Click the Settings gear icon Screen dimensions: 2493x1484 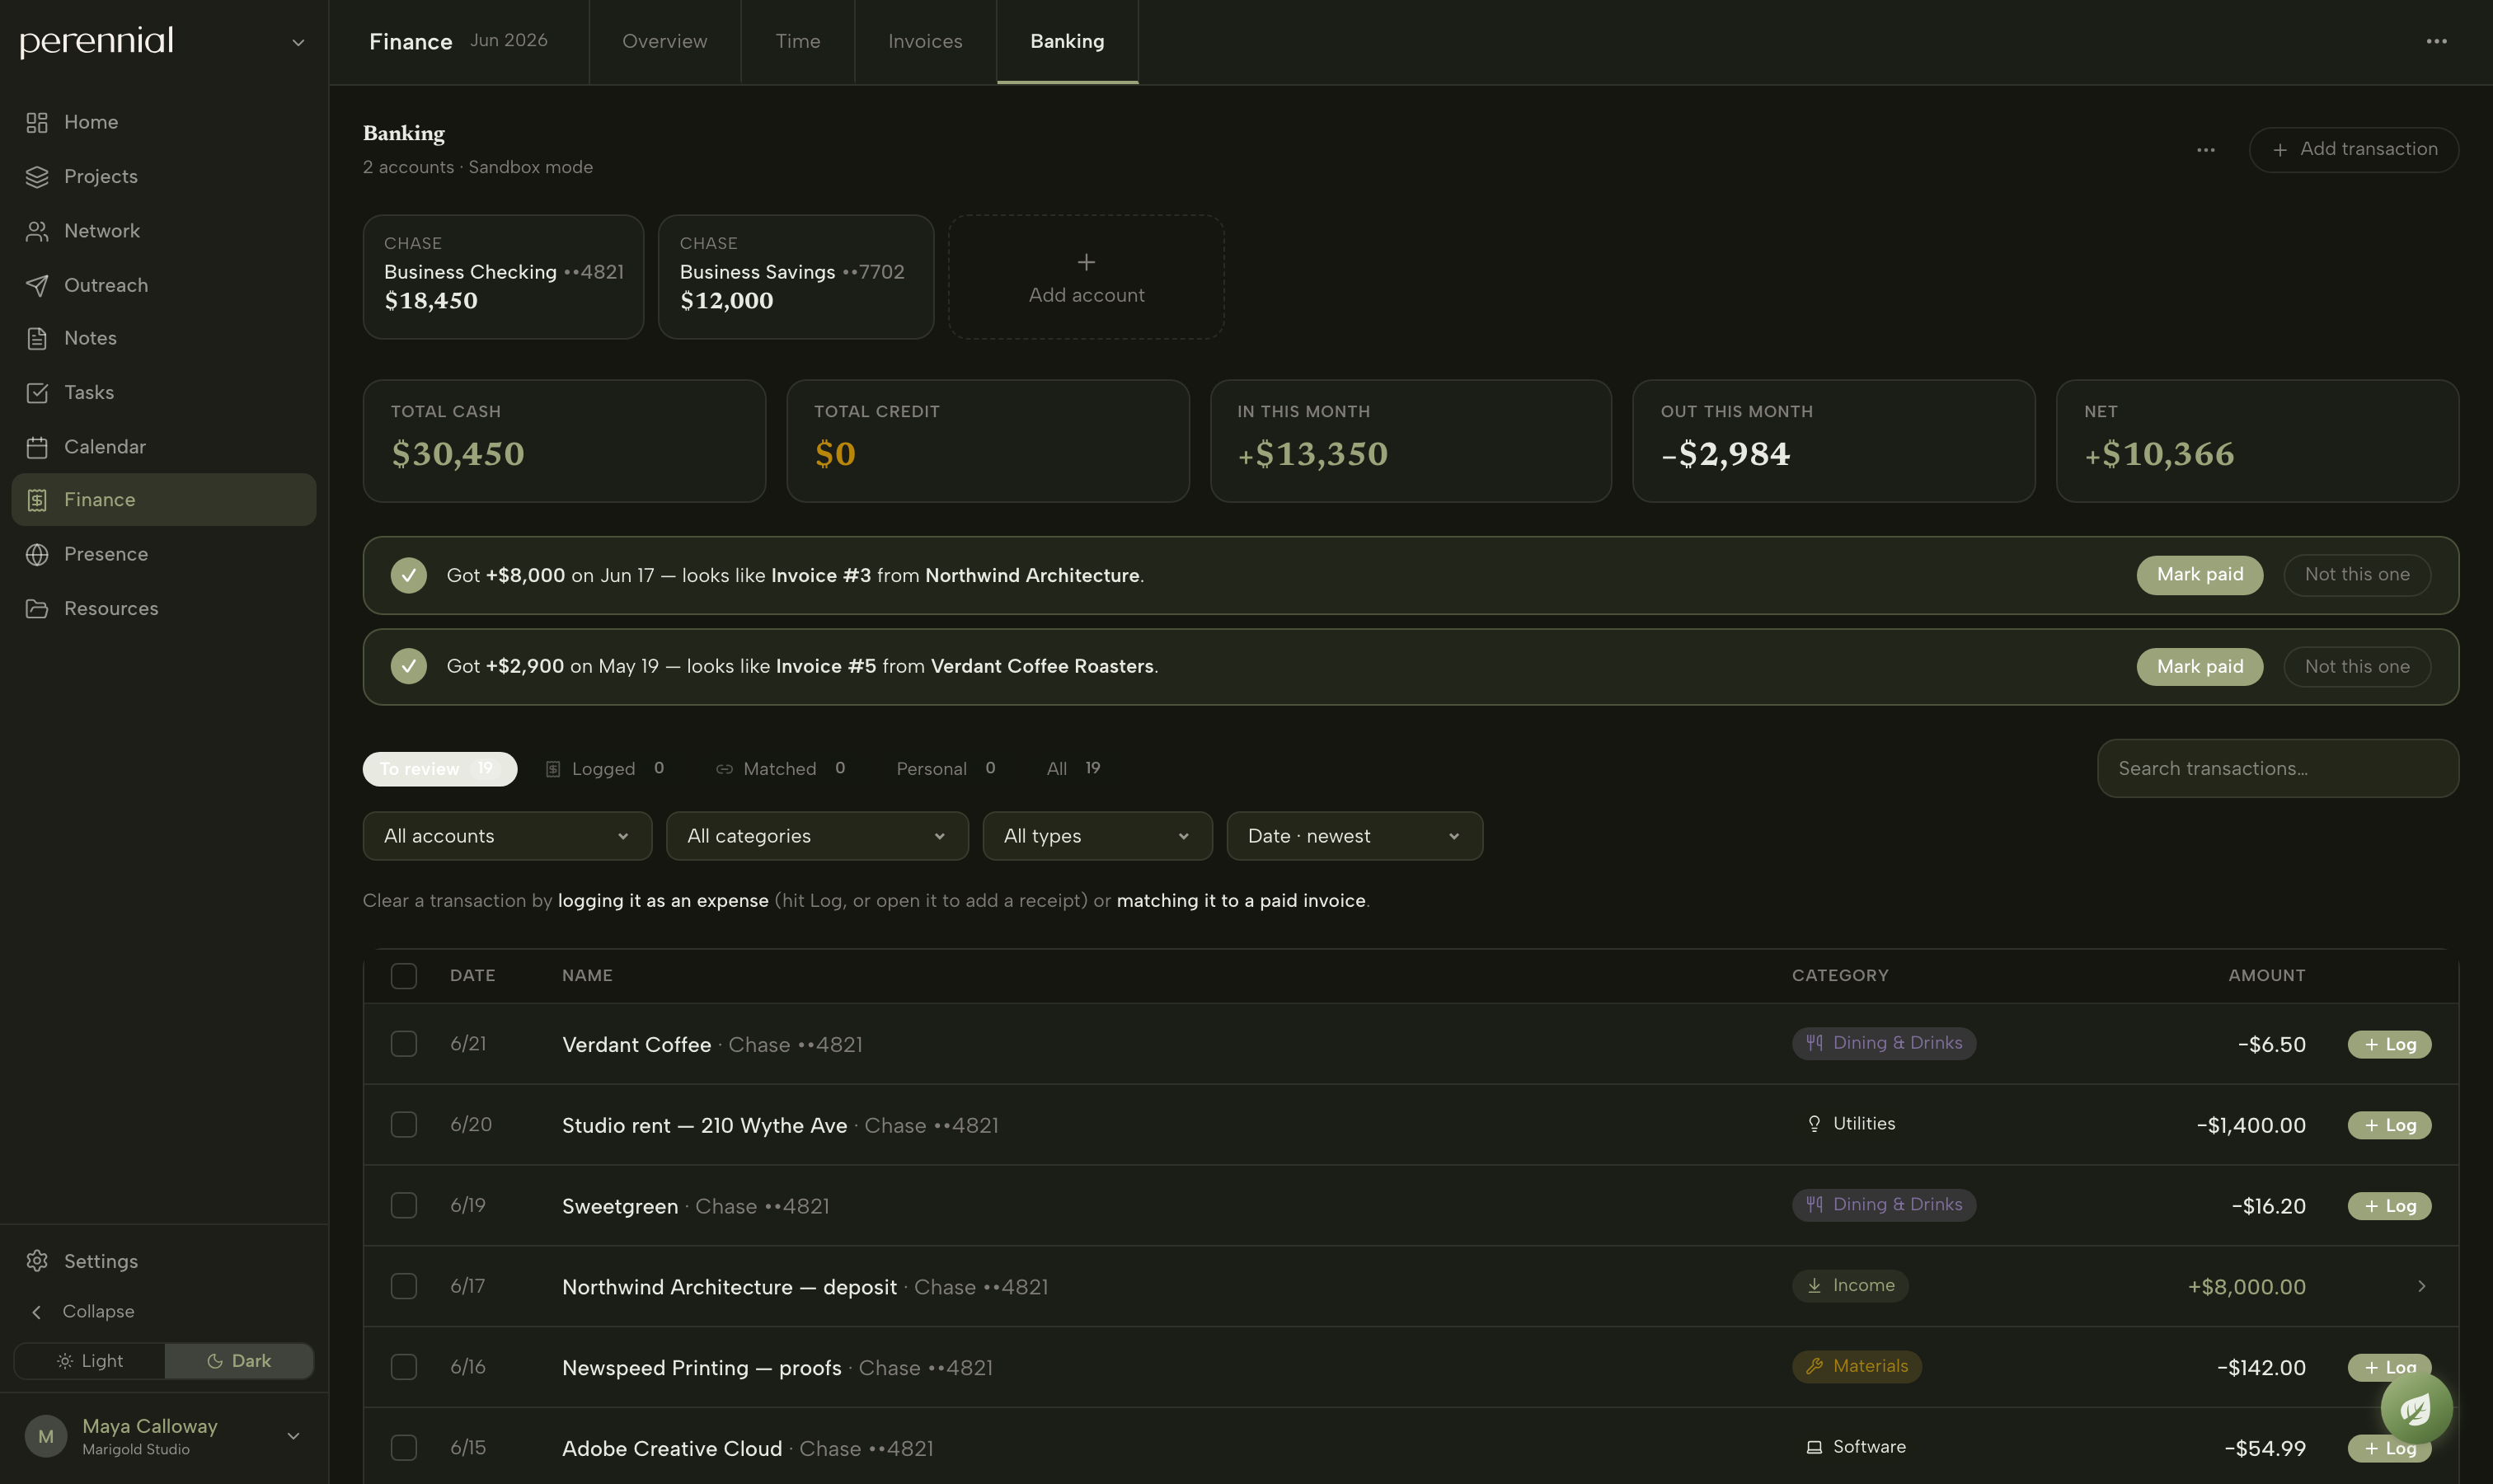(x=37, y=1261)
